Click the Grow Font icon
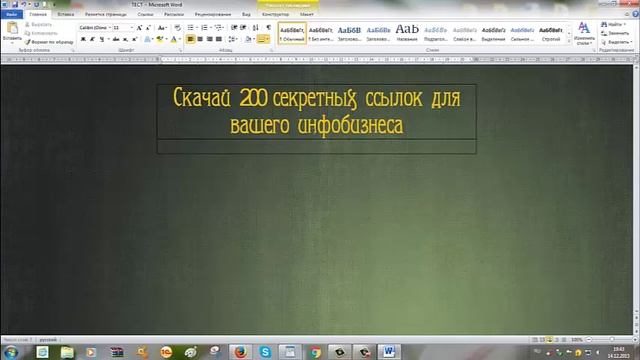 click(x=139, y=28)
